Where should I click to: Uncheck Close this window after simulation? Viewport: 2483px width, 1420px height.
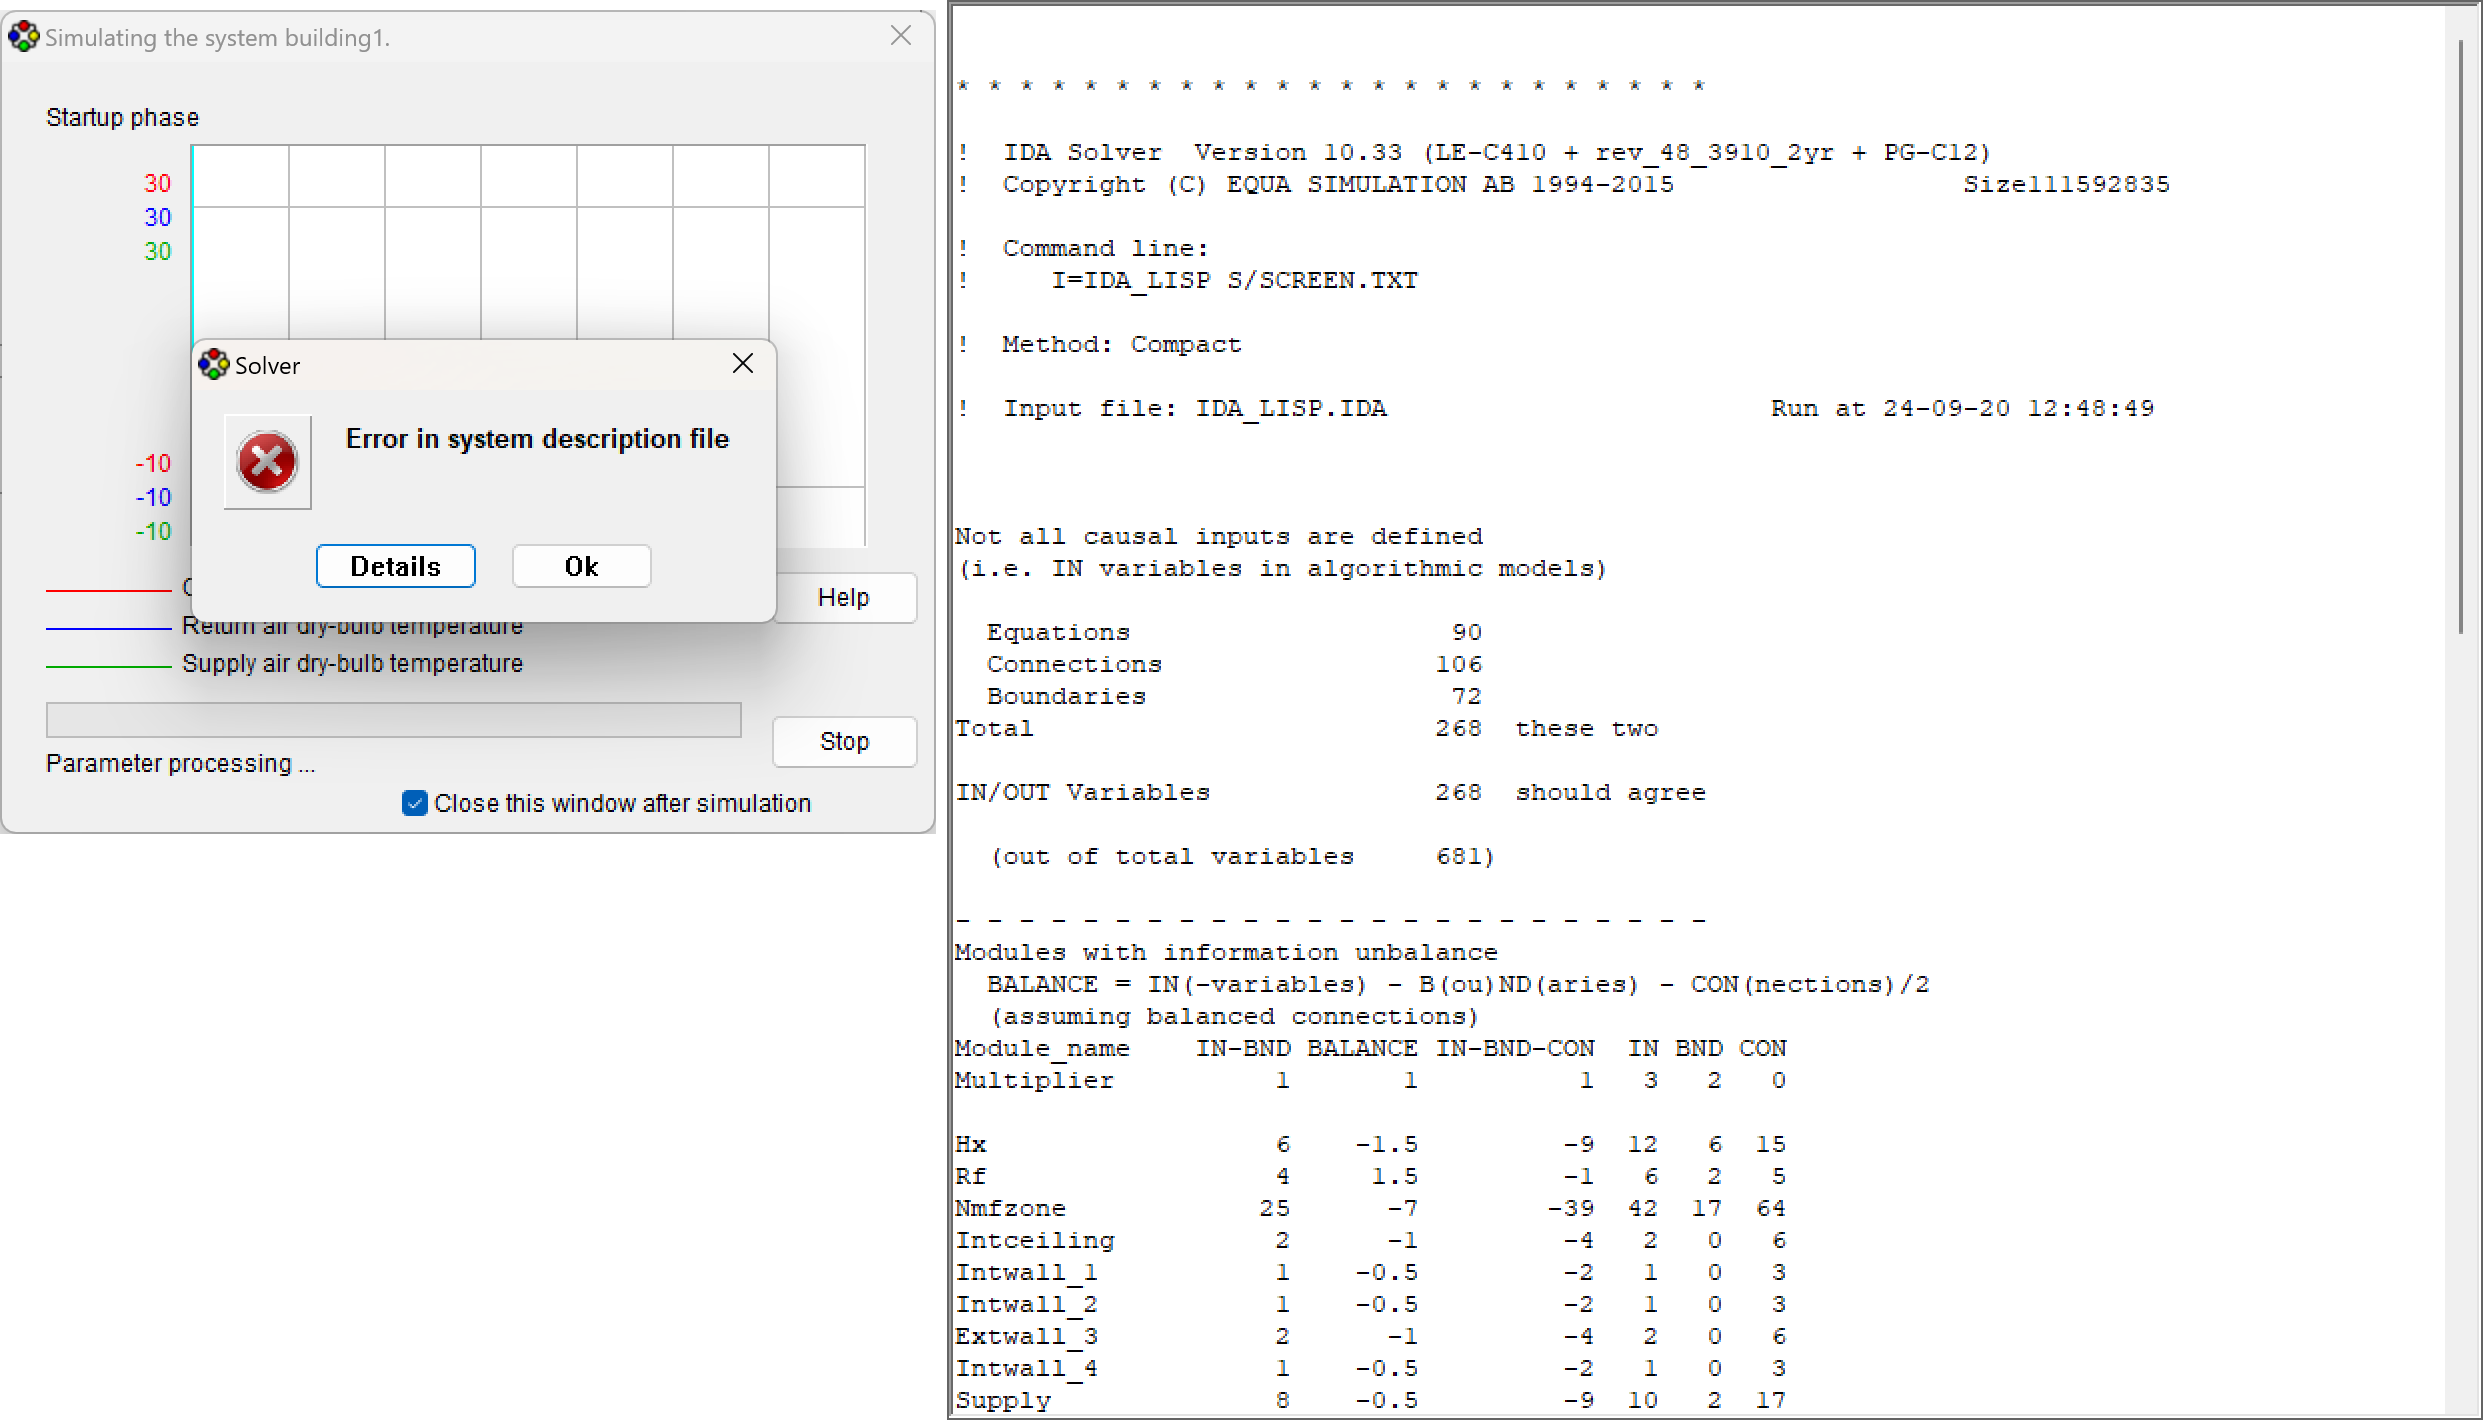point(414,803)
